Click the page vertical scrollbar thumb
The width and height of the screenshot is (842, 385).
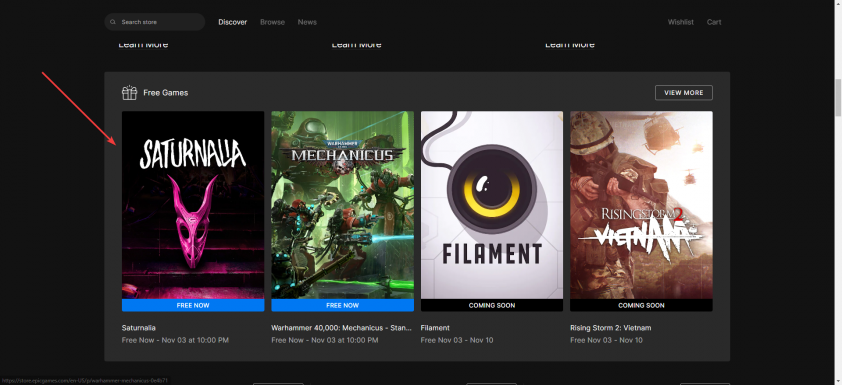[838, 97]
